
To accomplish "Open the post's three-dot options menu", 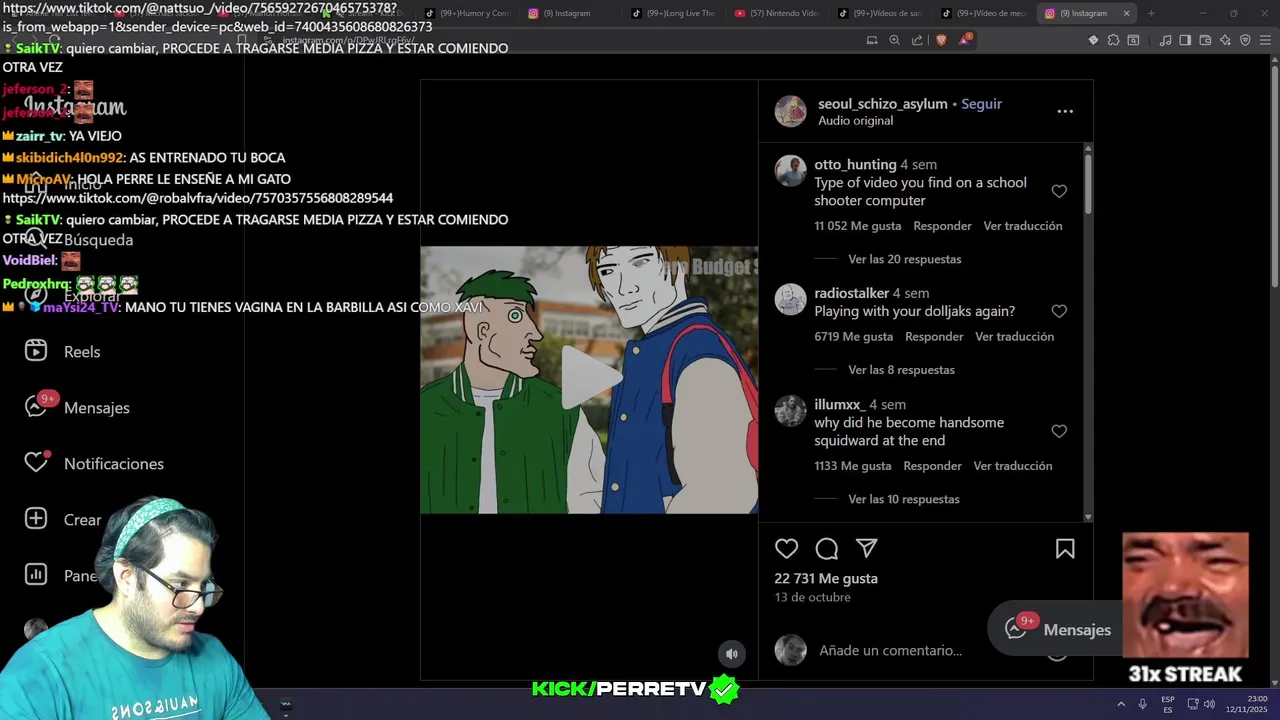I will click(1065, 111).
